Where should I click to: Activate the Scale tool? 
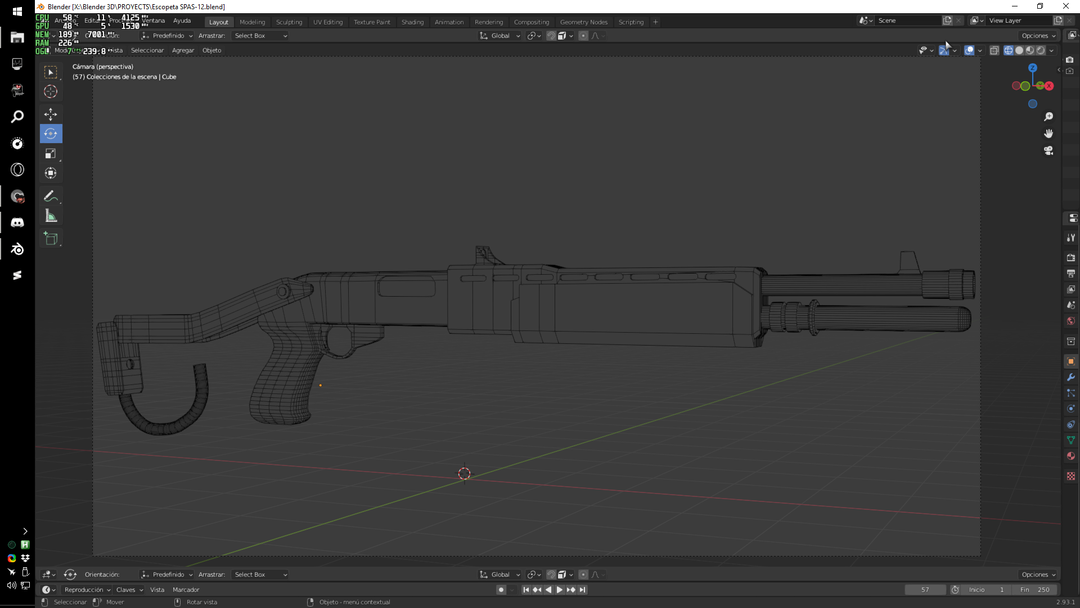[50, 153]
